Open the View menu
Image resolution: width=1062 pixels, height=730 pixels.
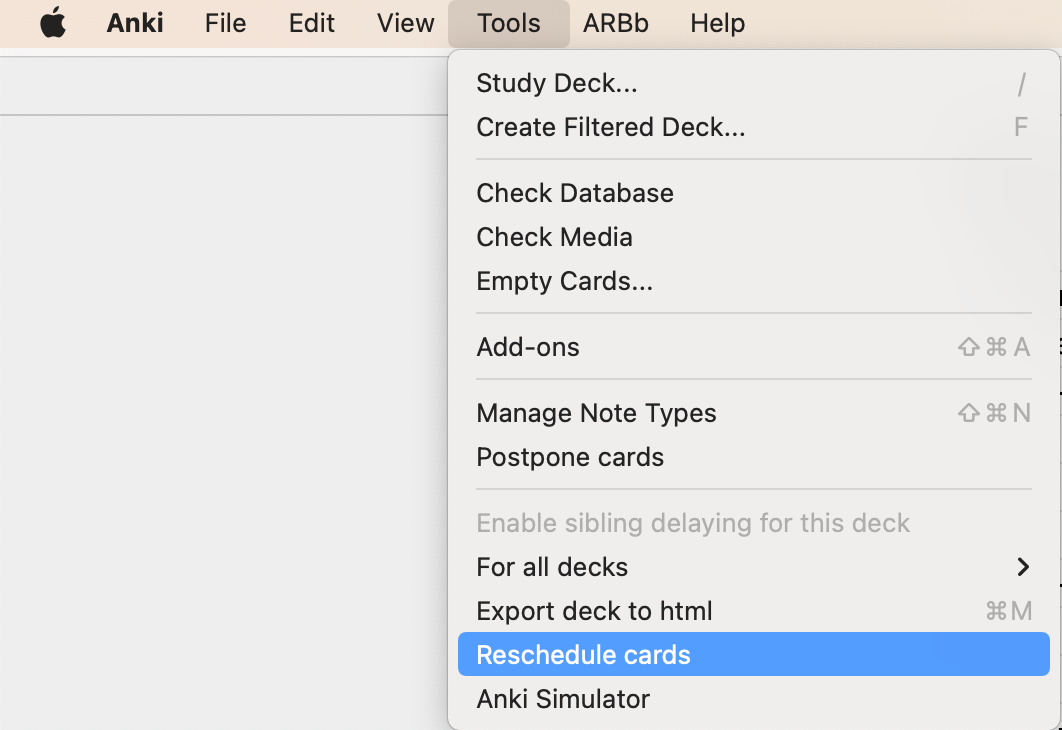click(404, 23)
